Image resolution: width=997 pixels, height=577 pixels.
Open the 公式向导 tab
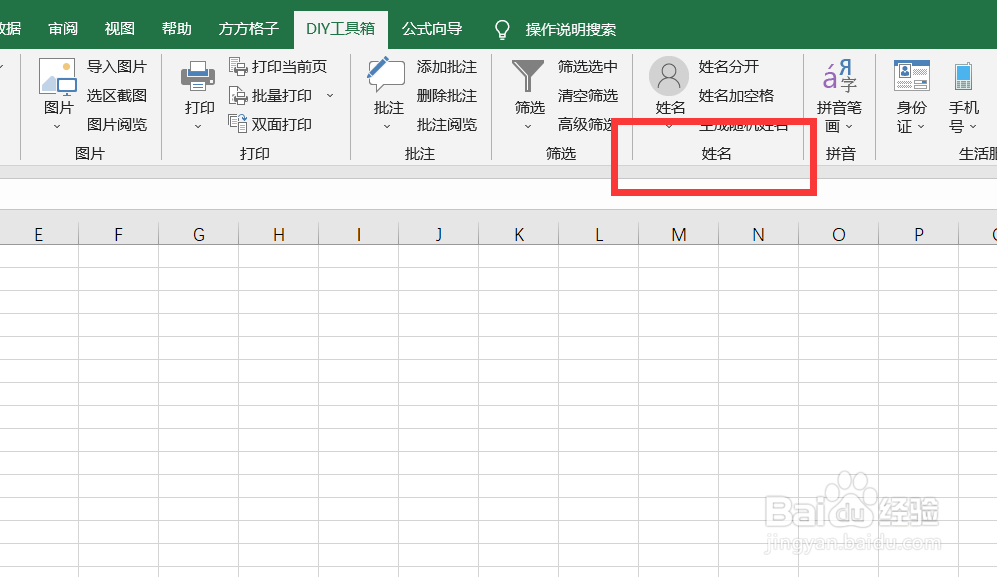point(432,29)
